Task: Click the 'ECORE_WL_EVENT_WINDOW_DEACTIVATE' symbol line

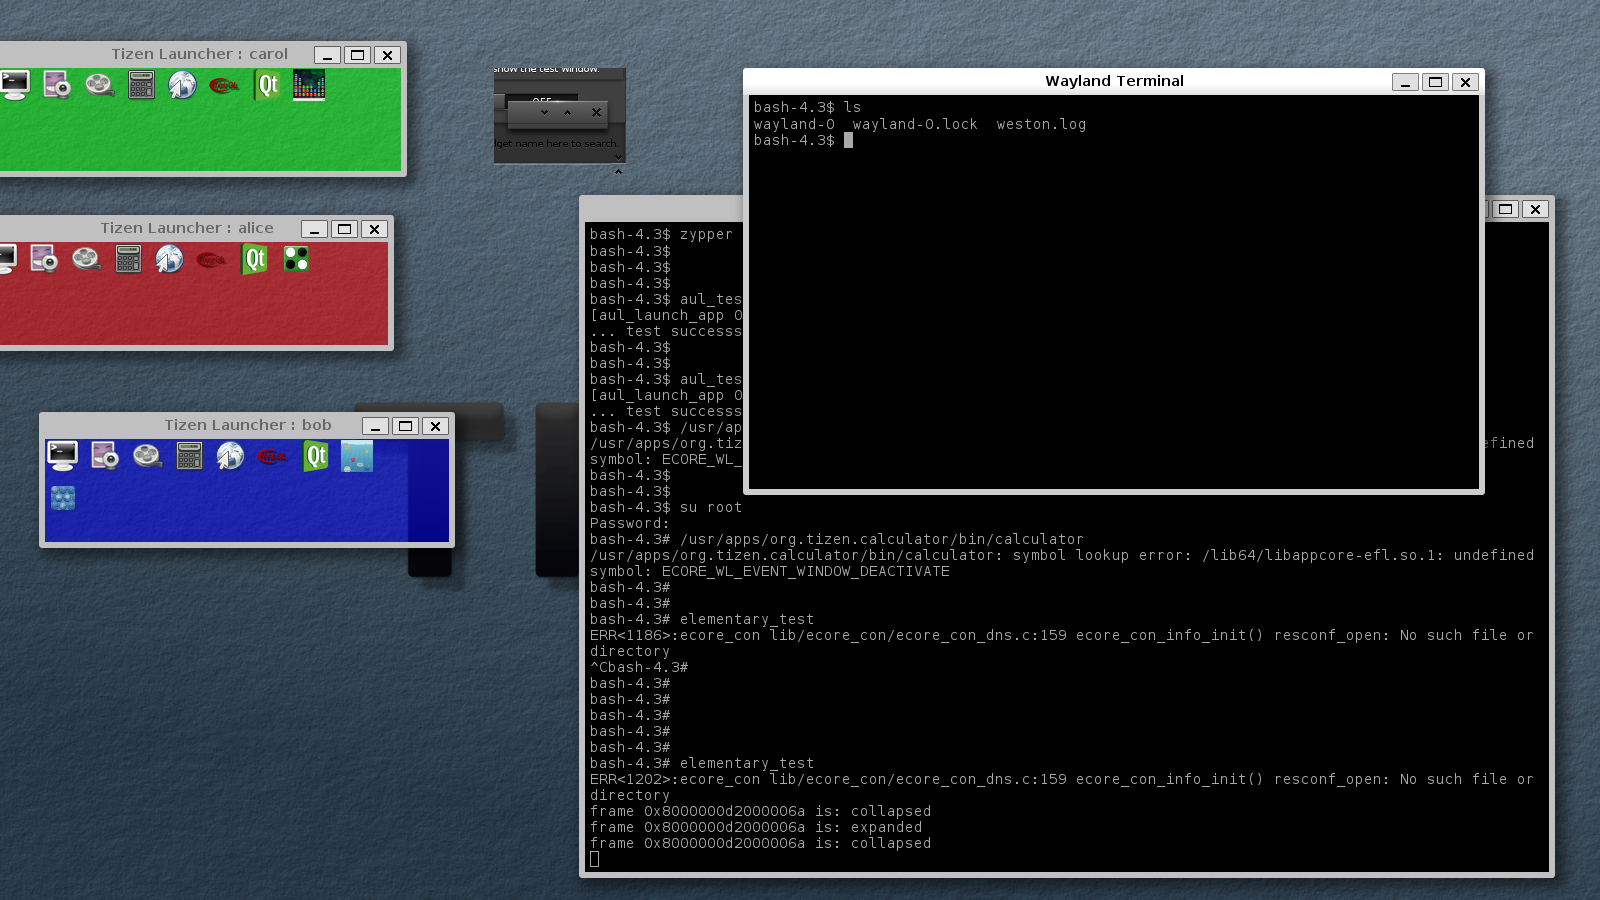Action: 770,571
